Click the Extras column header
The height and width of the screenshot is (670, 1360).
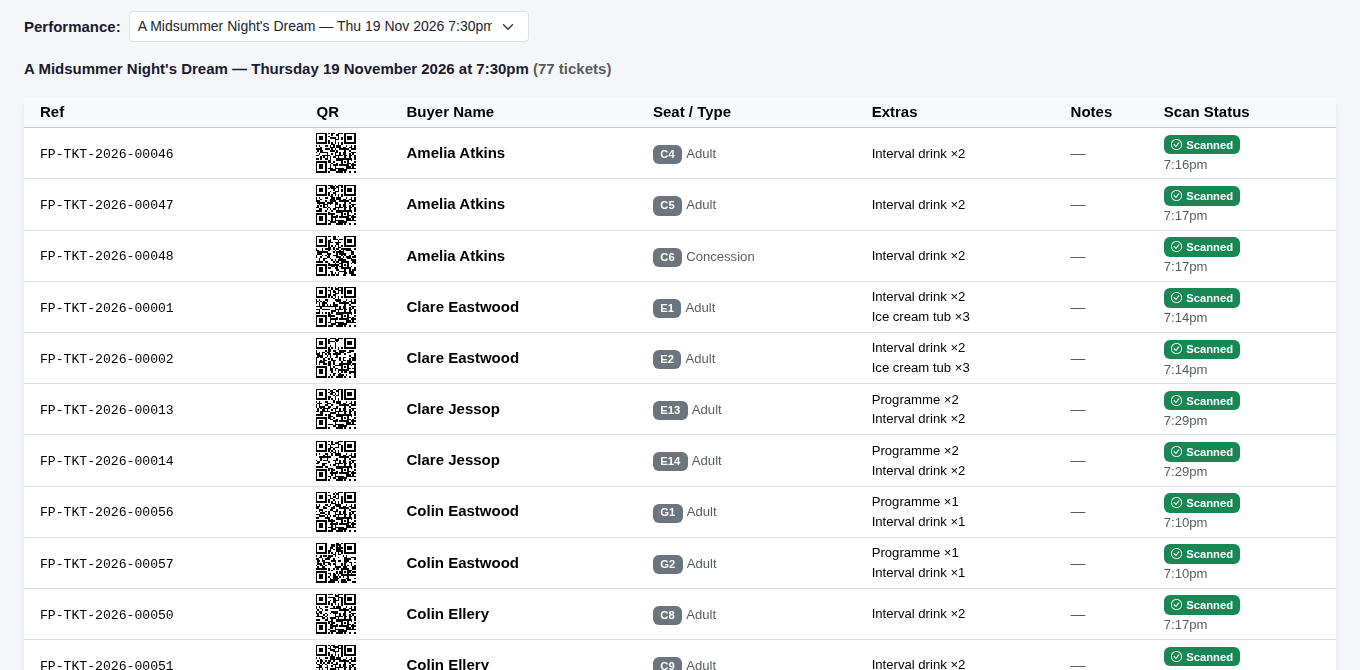(894, 112)
